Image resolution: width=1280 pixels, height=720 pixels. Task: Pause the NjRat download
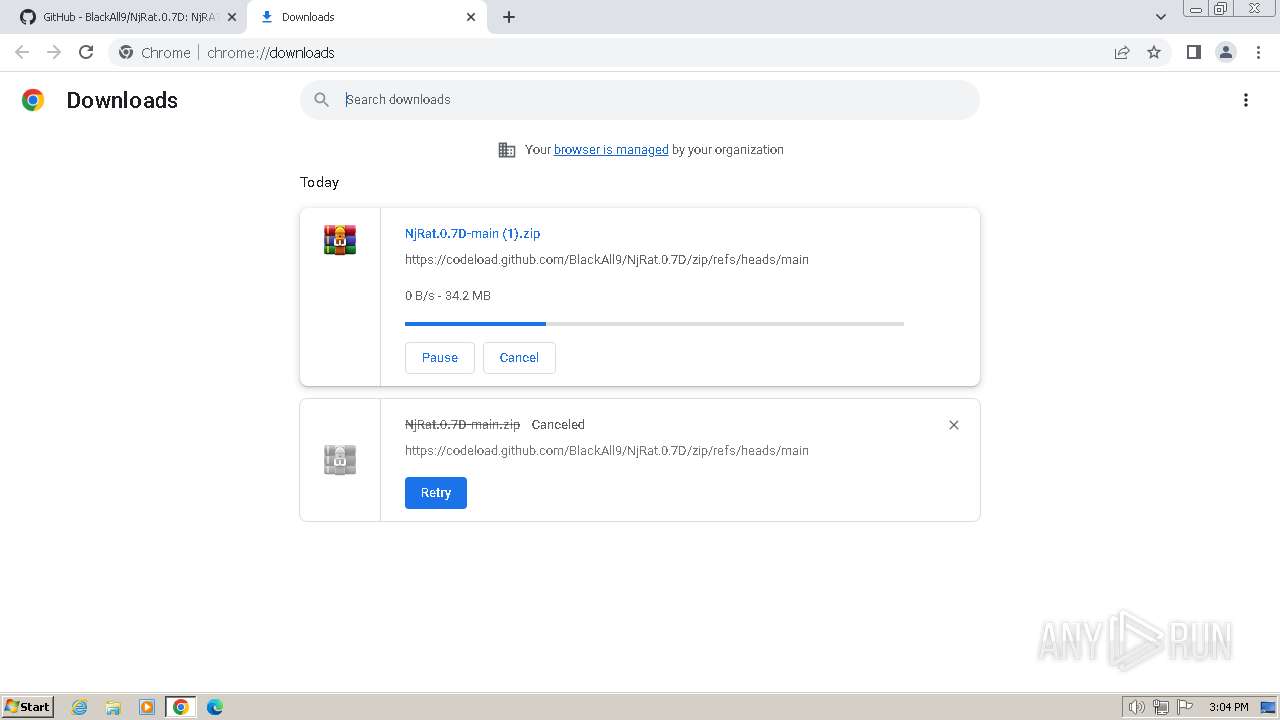pos(440,358)
